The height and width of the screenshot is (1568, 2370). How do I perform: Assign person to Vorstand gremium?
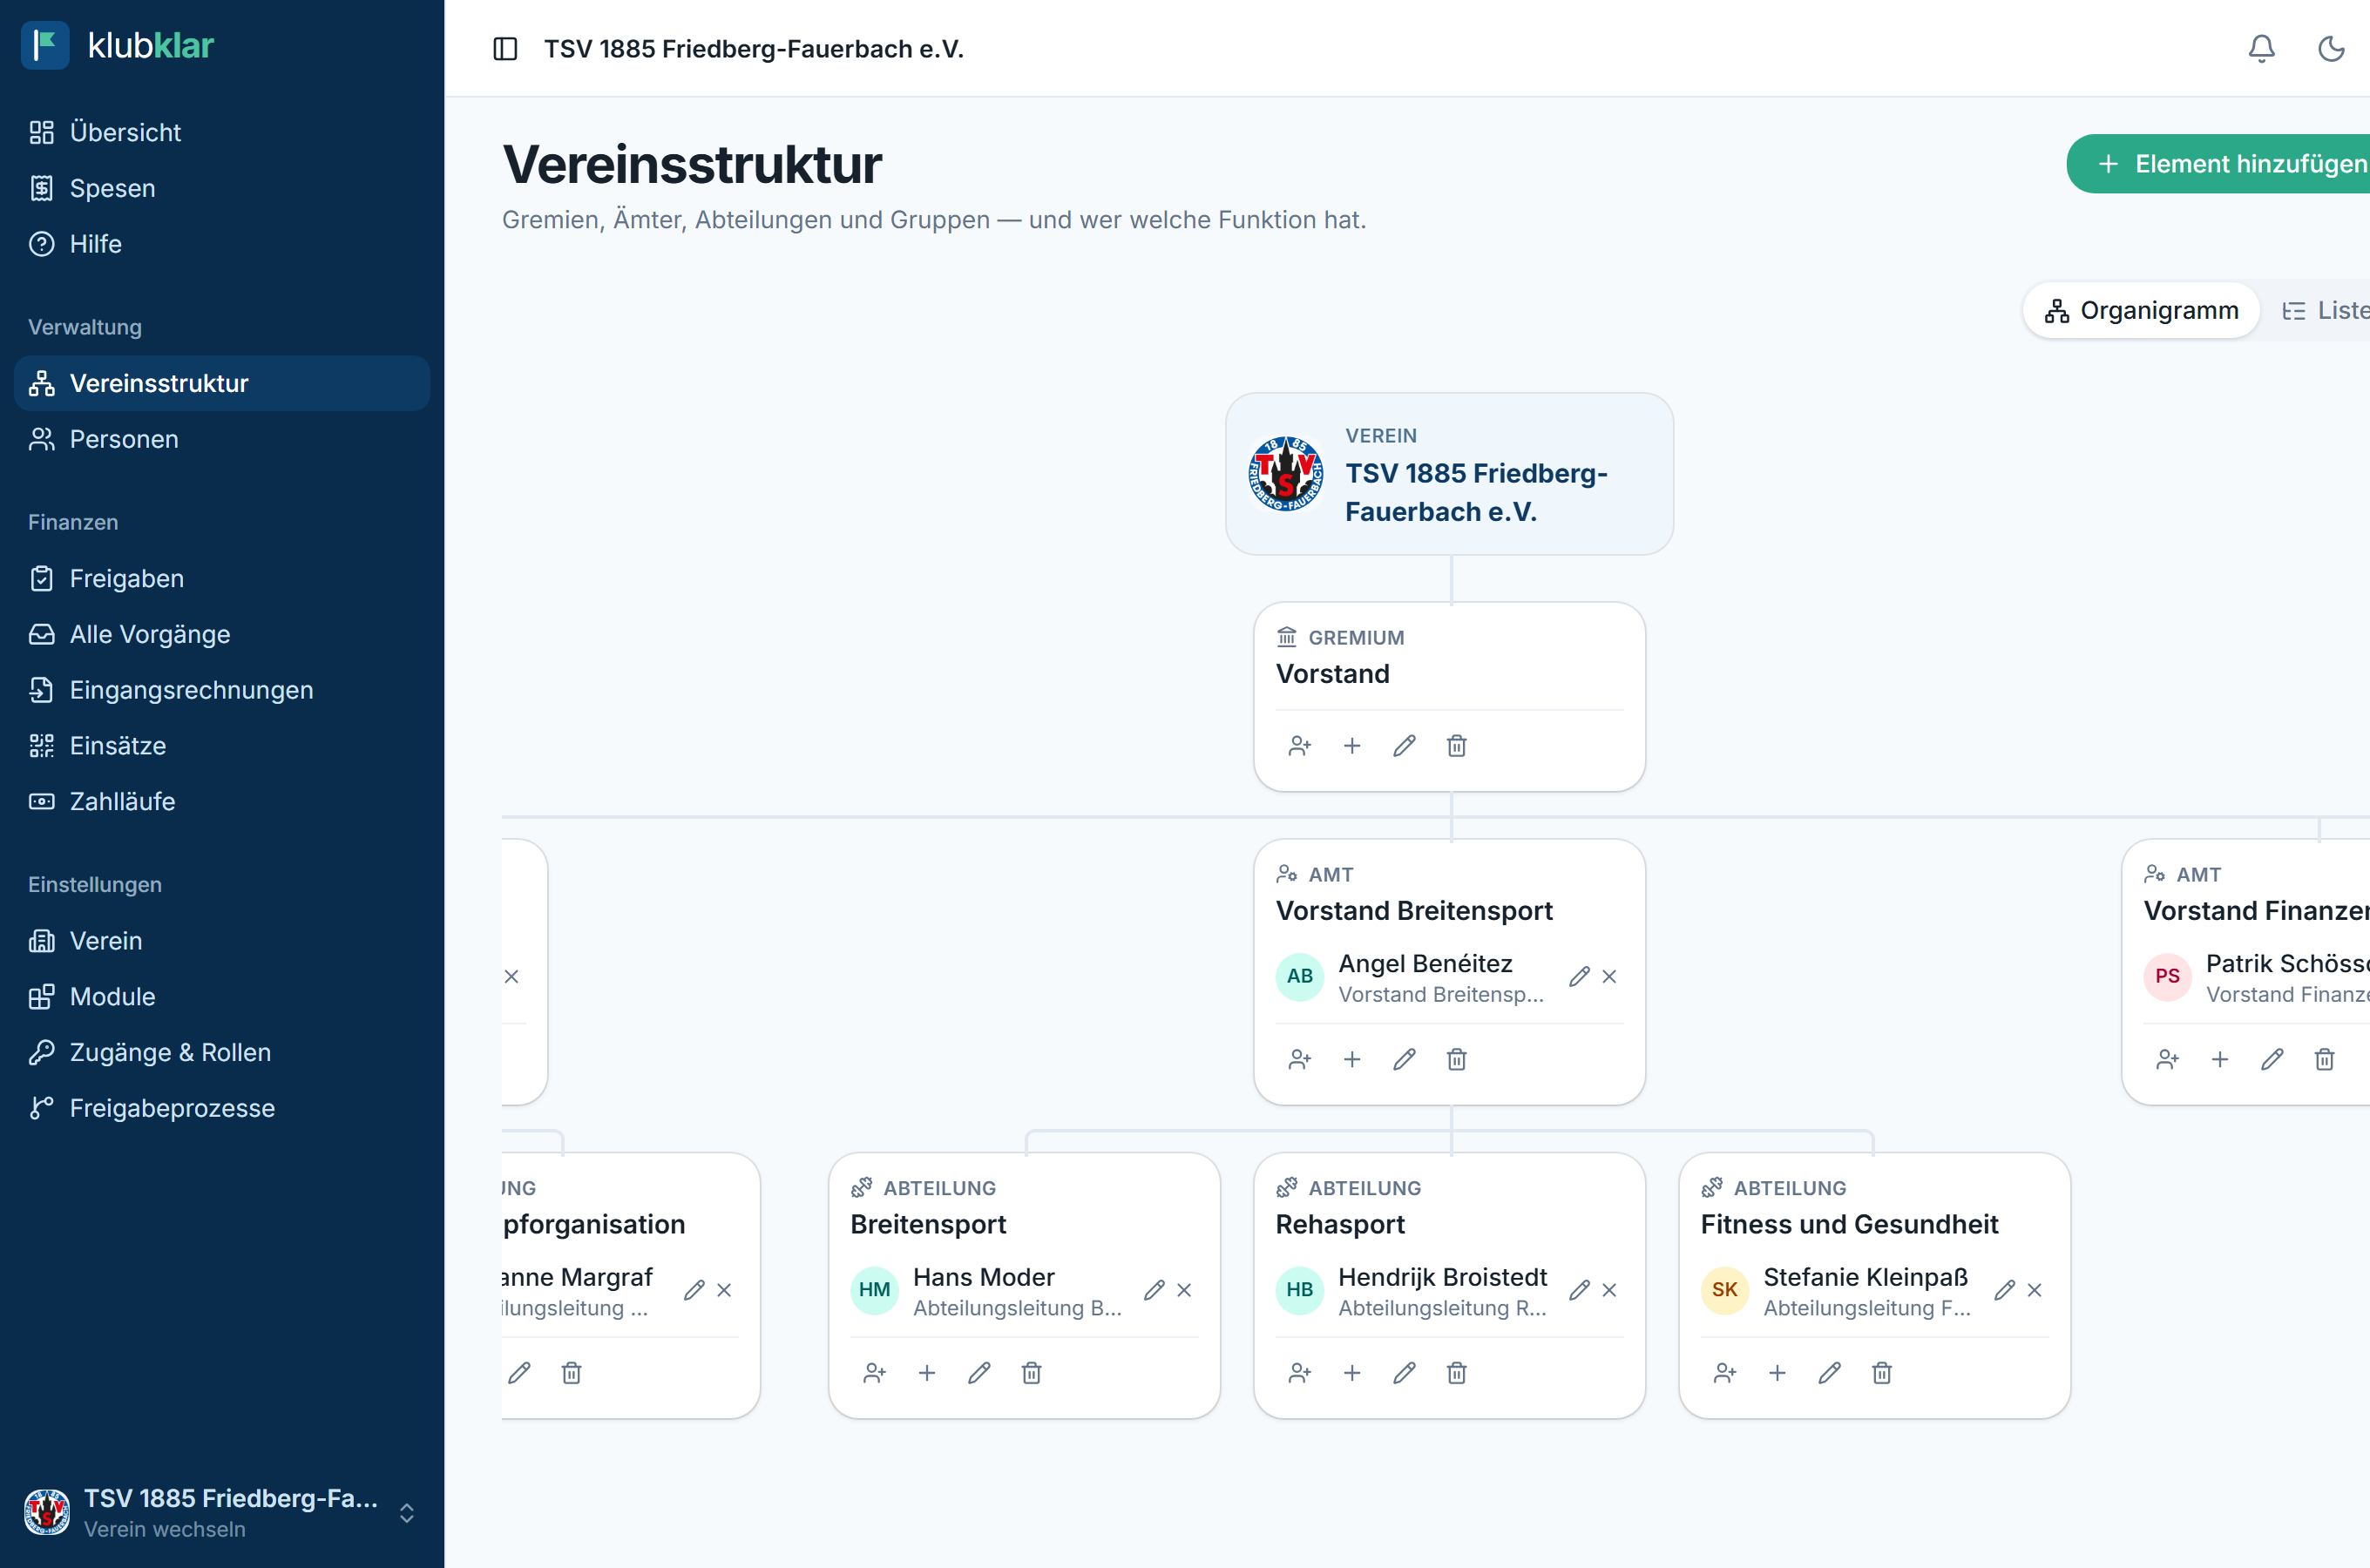1299,746
